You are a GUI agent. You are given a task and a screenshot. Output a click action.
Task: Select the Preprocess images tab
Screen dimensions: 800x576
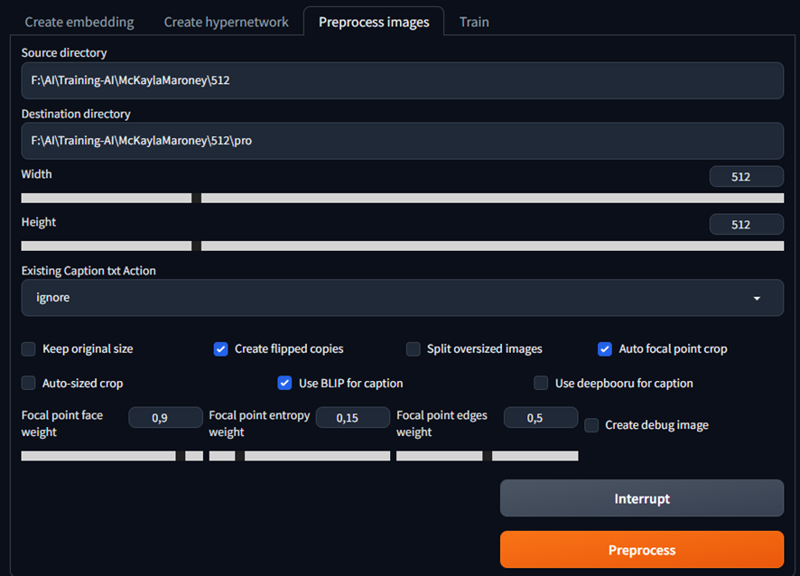(x=374, y=22)
